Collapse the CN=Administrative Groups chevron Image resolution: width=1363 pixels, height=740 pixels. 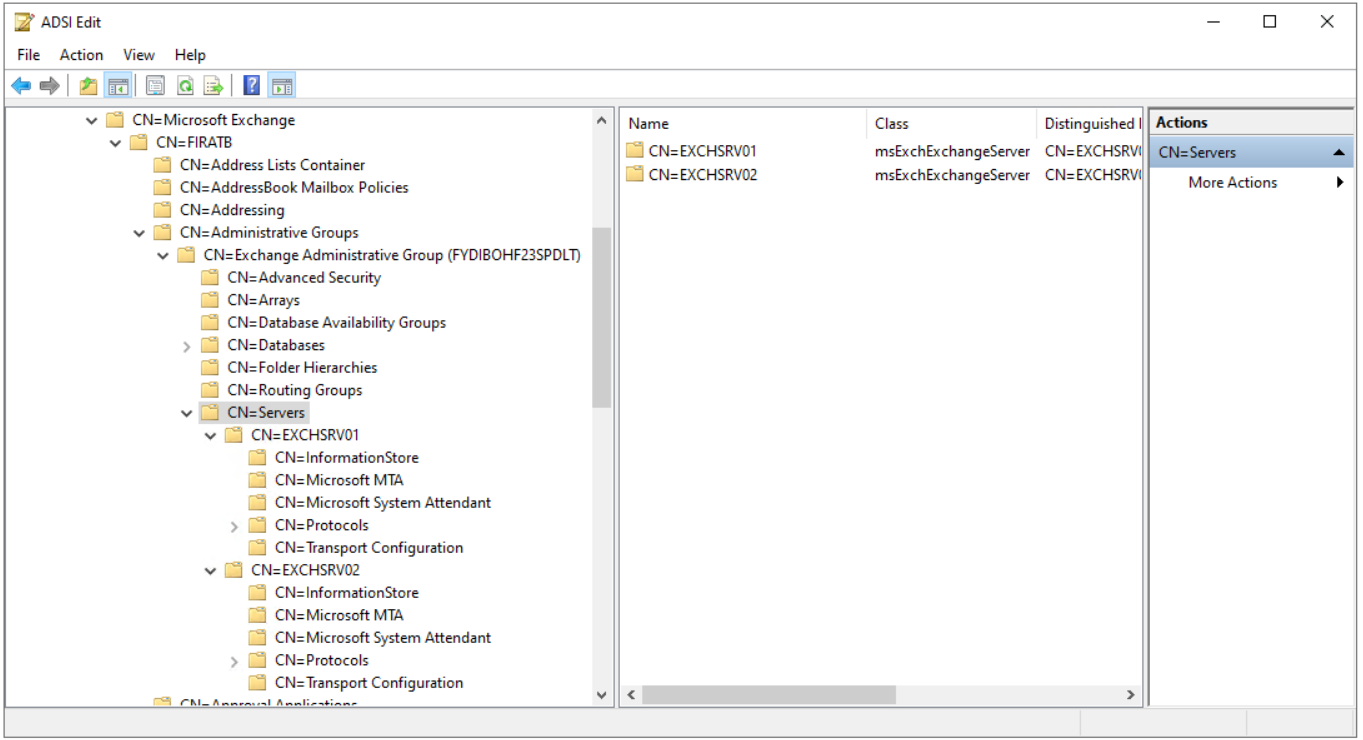(x=139, y=233)
